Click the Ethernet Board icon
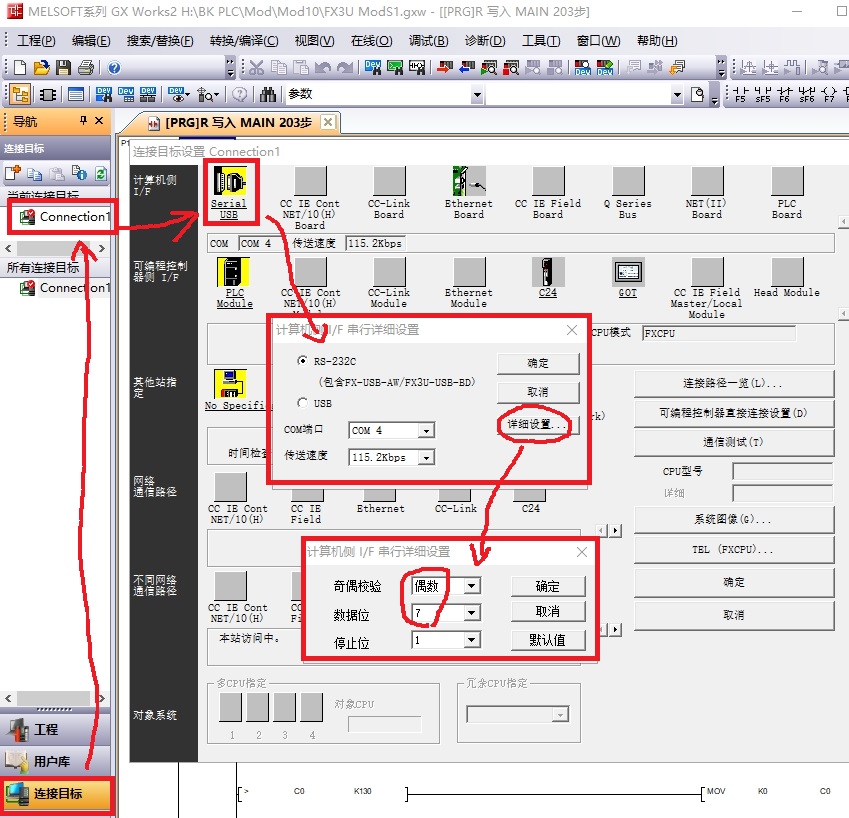The width and height of the screenshot is (849, 818). point(468,183)
